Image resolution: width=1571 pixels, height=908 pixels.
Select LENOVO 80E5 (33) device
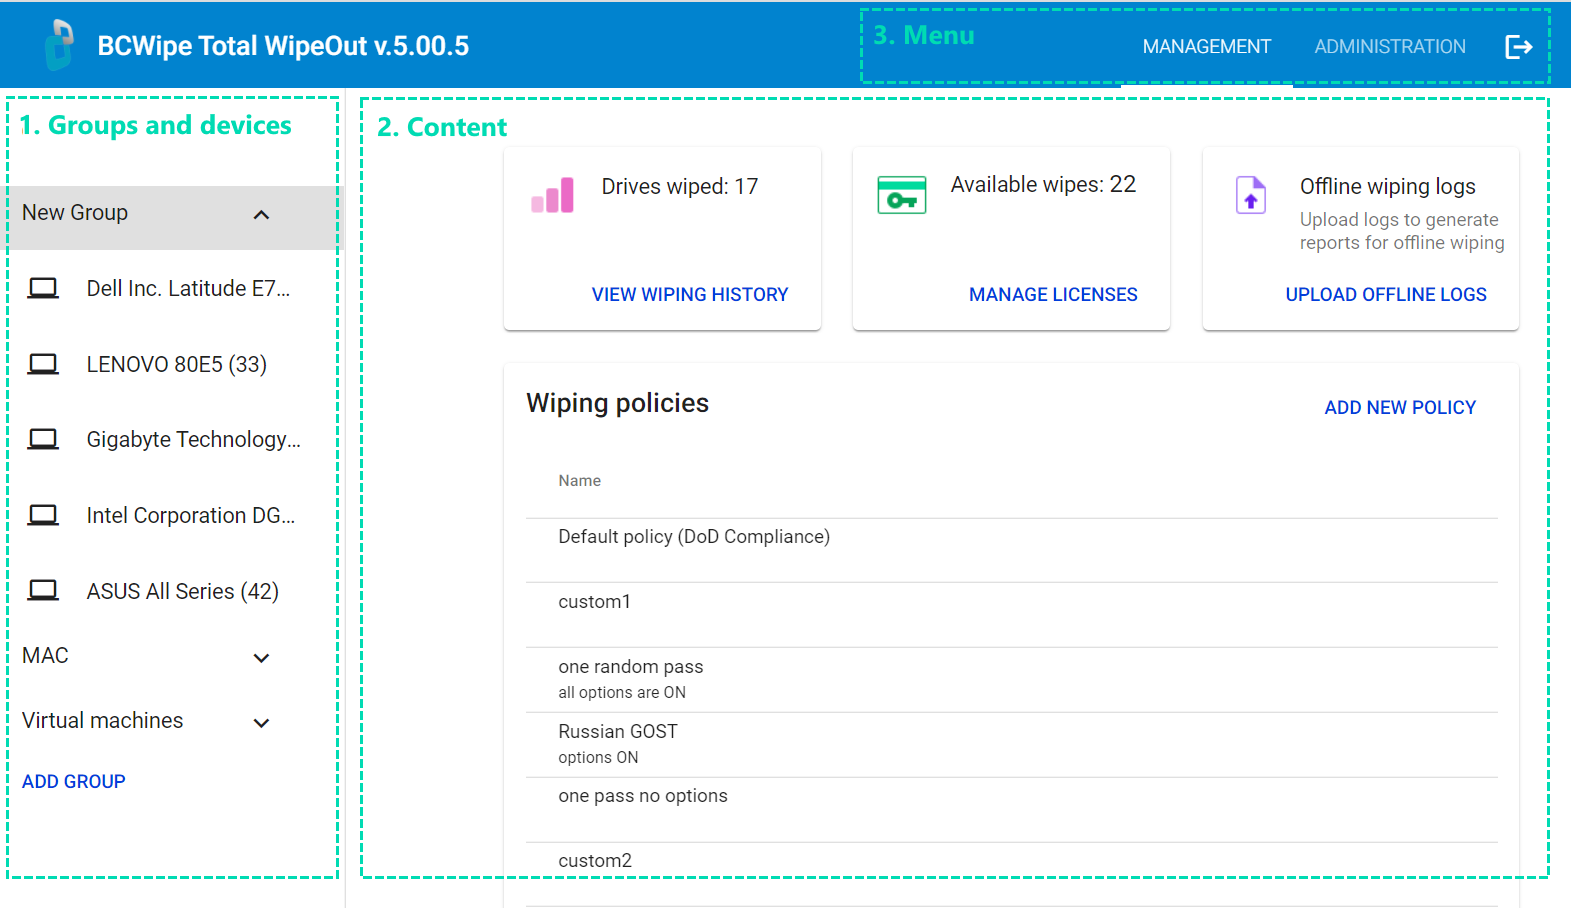177,364
